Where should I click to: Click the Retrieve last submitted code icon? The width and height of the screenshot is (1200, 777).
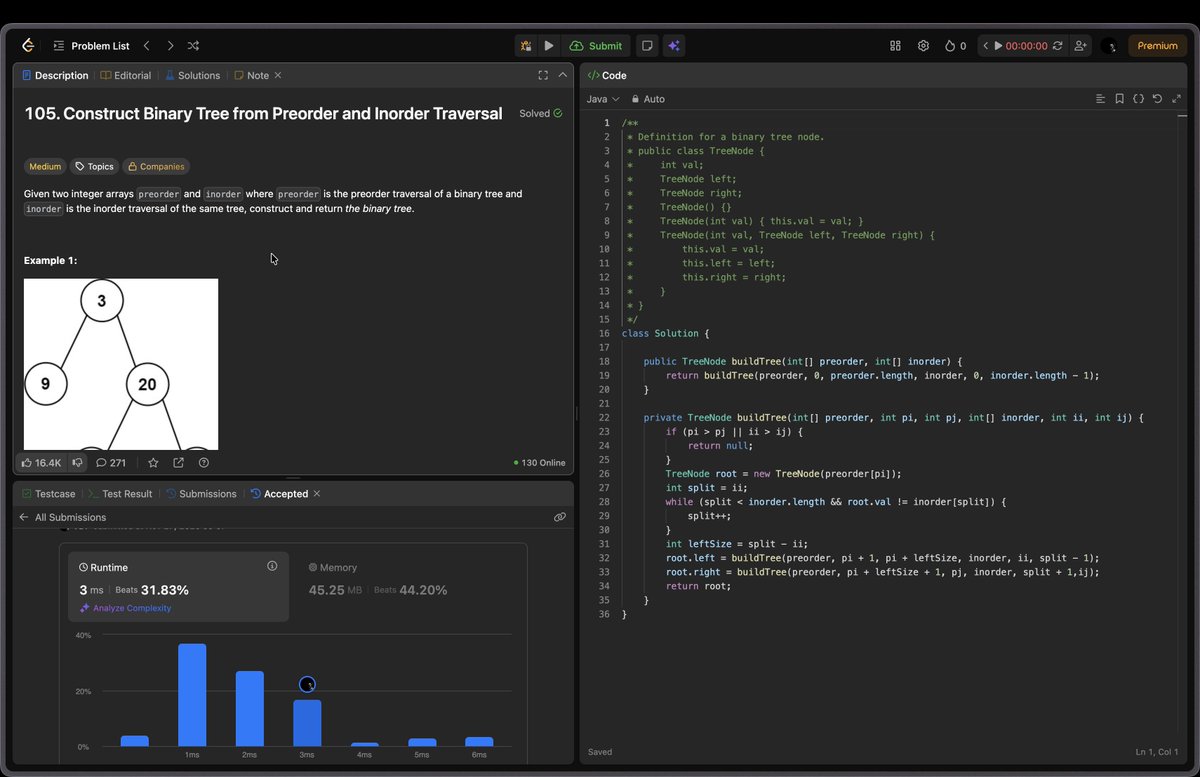(x=1158, y=99)
